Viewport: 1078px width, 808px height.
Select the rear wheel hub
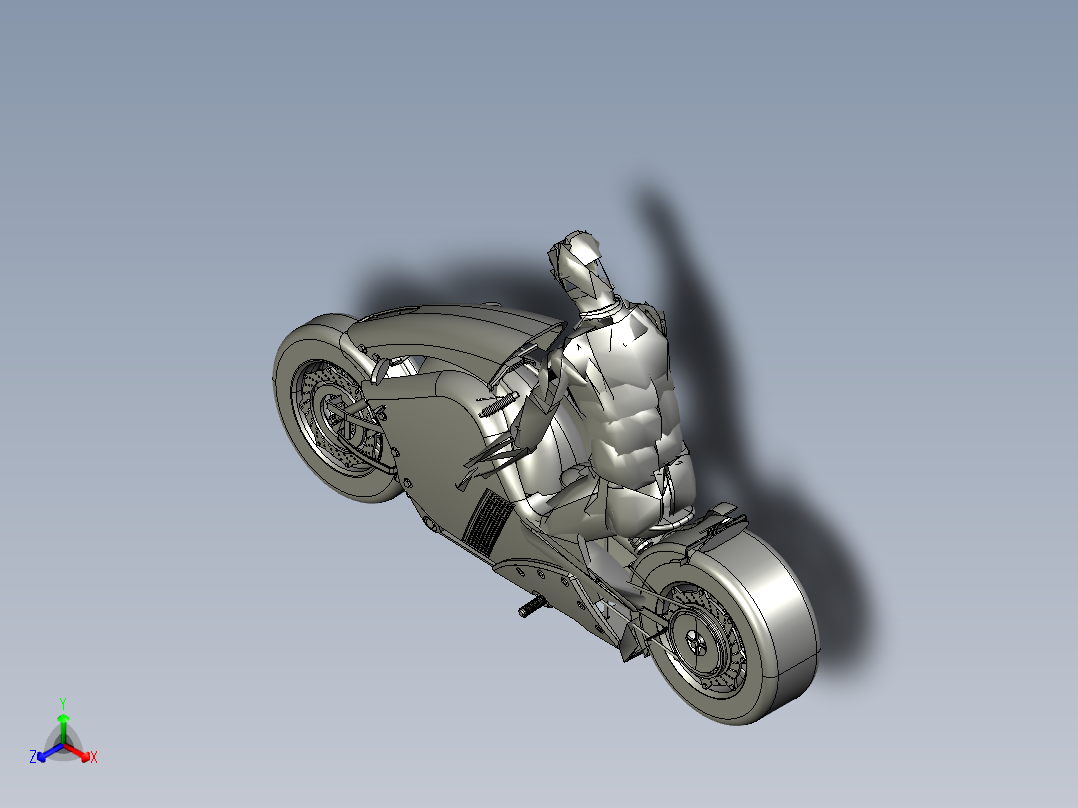pos(695,644)
